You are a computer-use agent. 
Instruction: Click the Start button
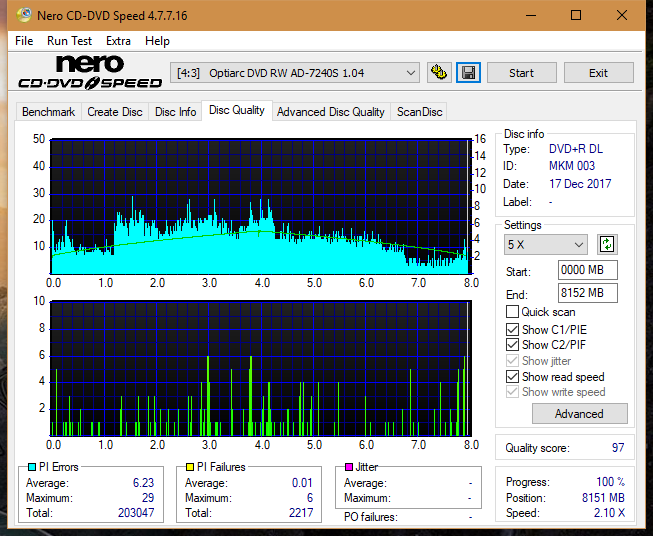(x=521, y=73)
